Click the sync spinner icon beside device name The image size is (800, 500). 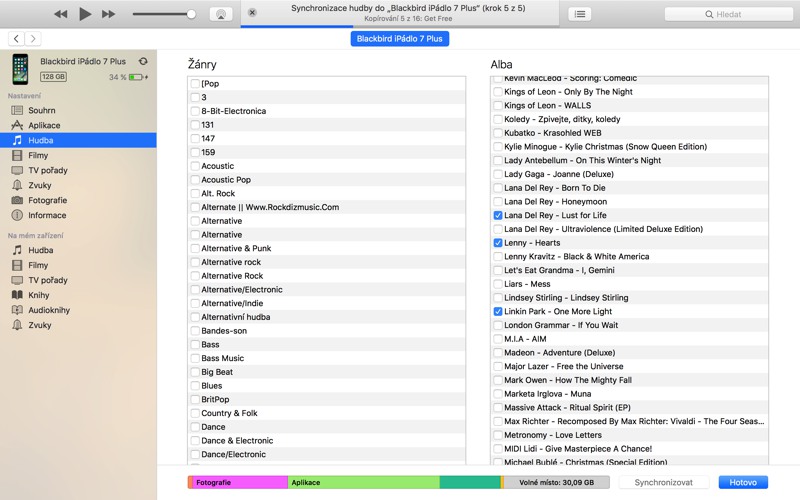(143, 61)
